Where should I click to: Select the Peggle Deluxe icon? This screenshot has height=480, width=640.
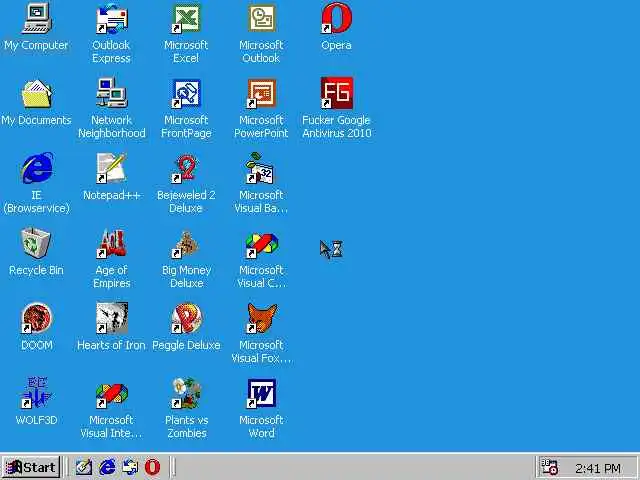tap(186, 318)
